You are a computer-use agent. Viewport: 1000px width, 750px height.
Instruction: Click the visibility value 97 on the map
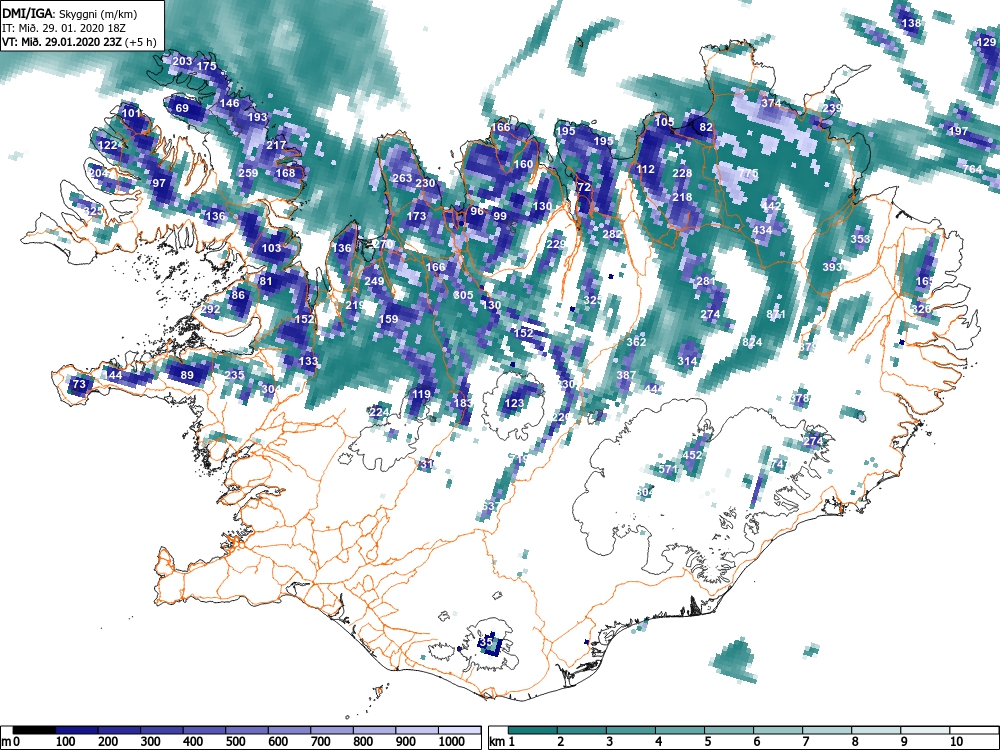[159, 183]
